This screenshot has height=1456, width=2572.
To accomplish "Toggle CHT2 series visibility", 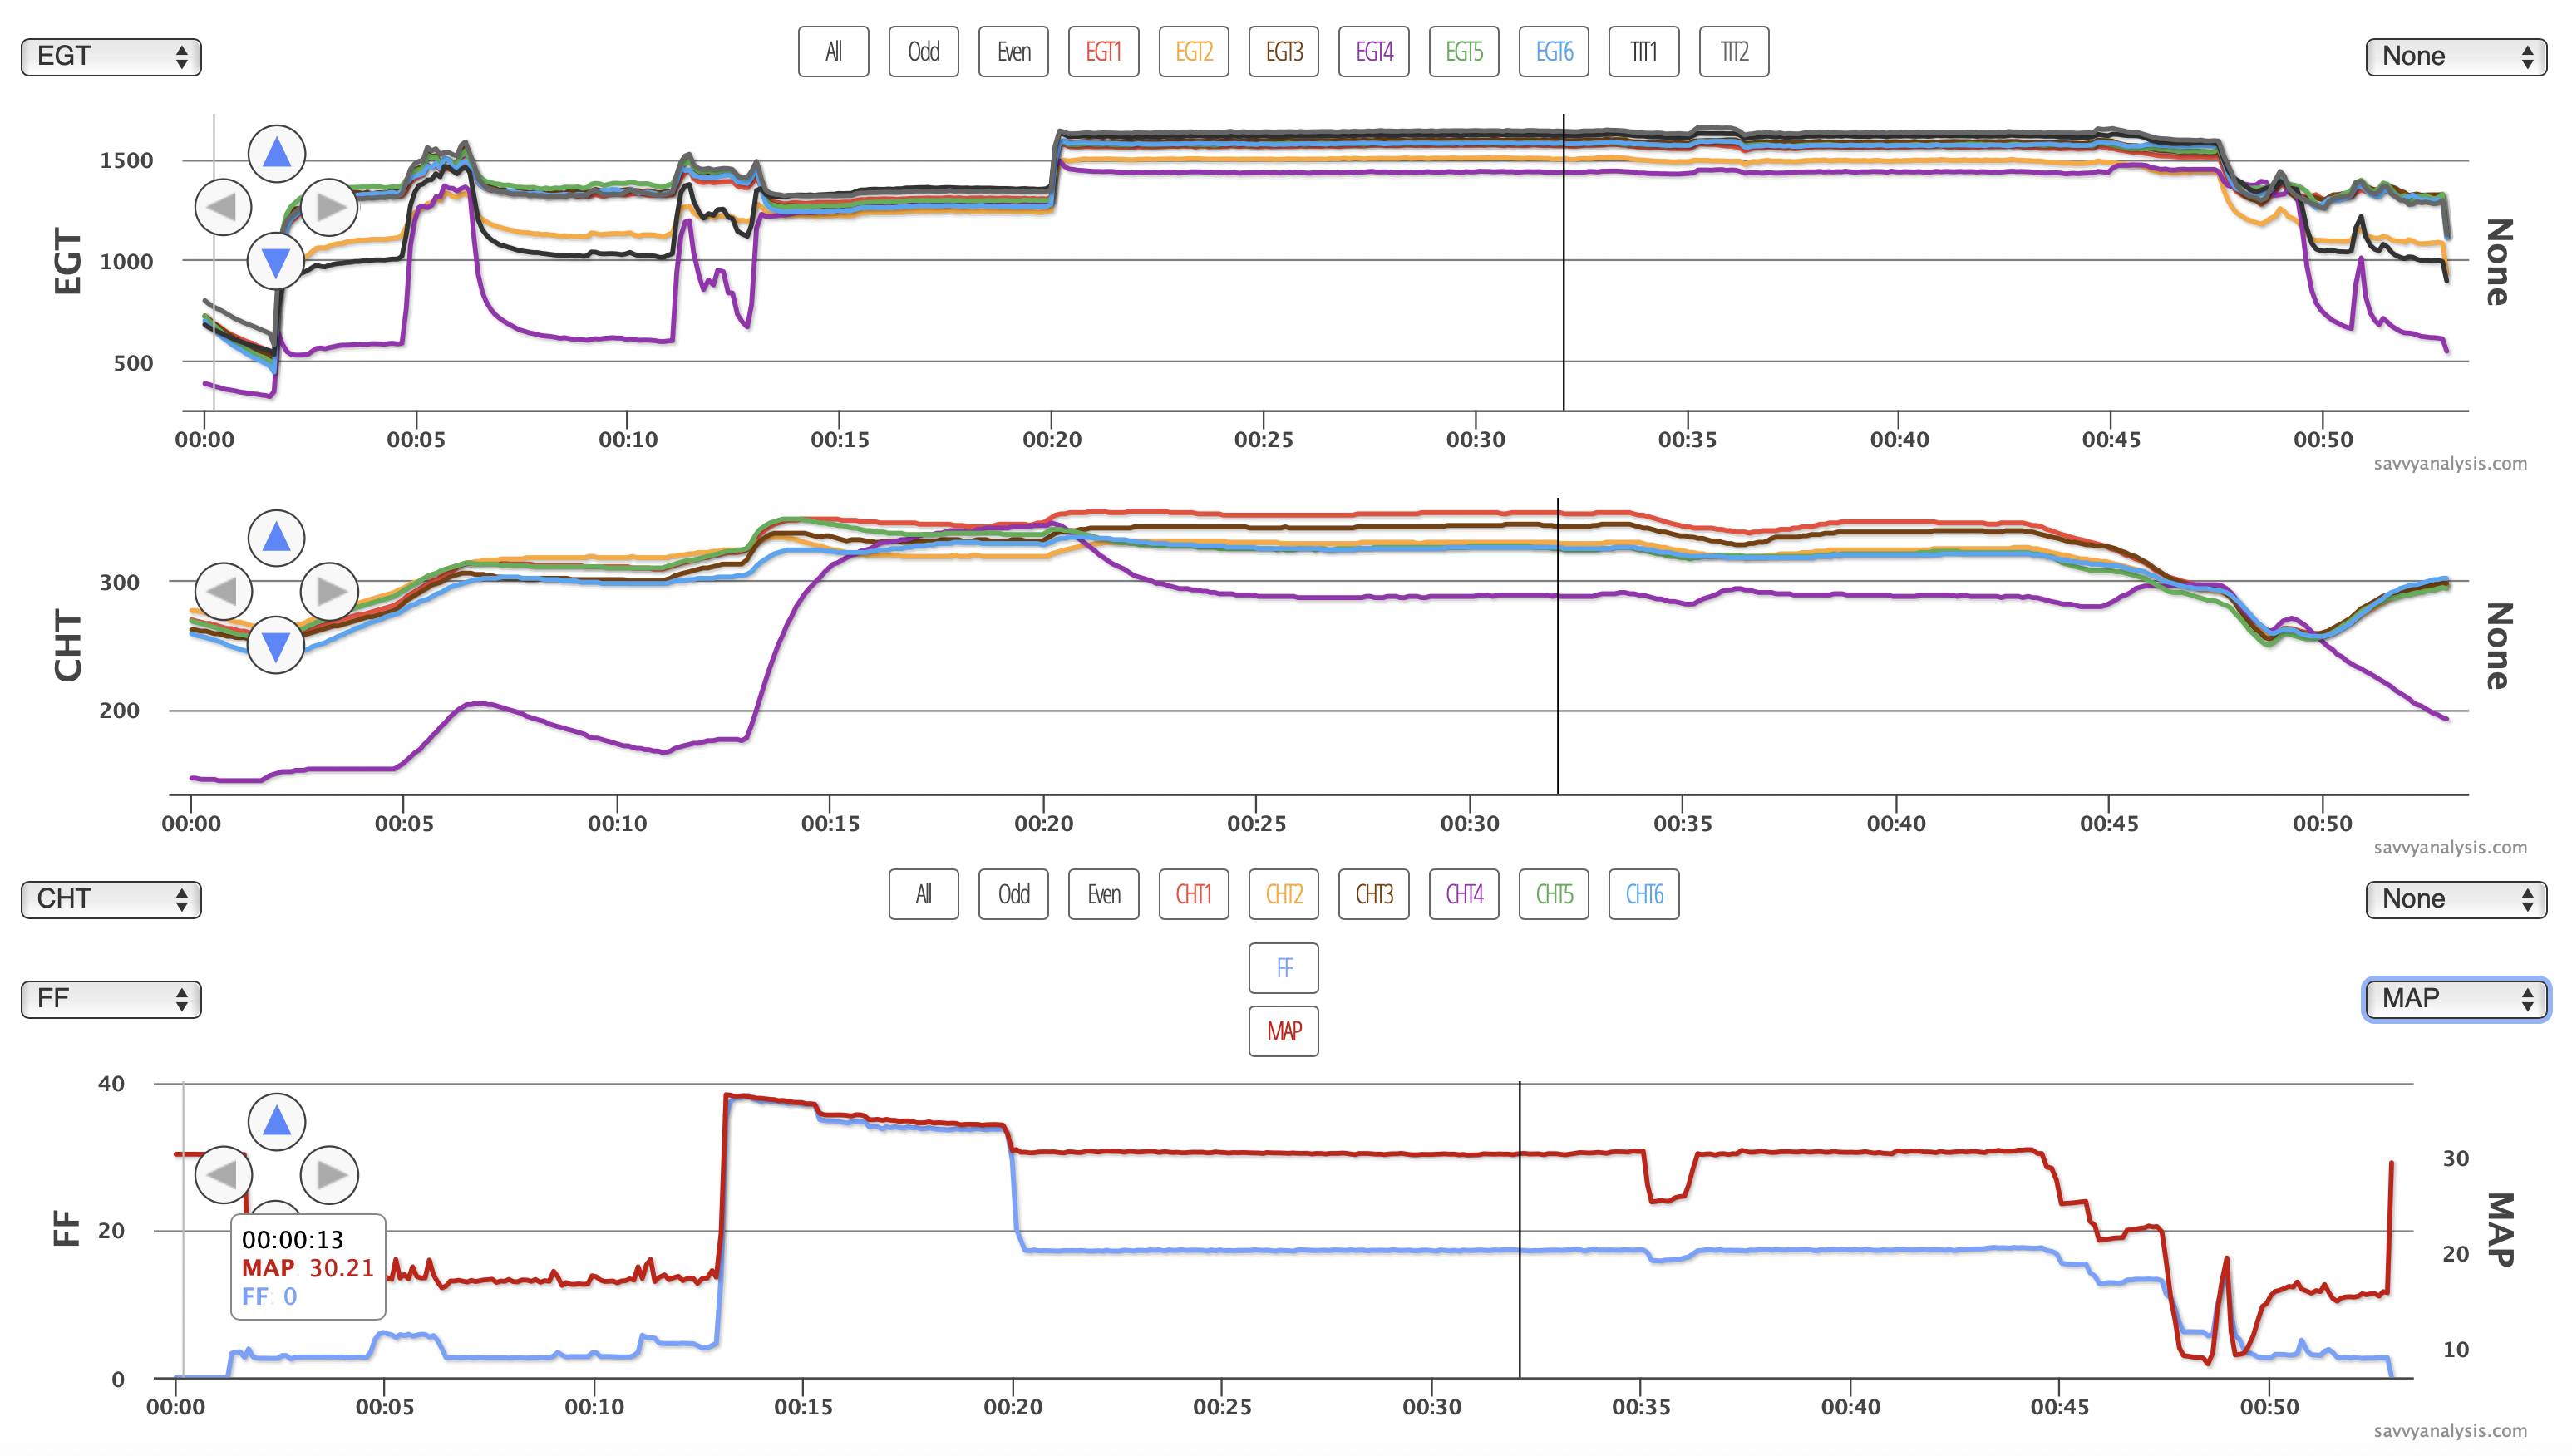I will tap(1284, 894).
